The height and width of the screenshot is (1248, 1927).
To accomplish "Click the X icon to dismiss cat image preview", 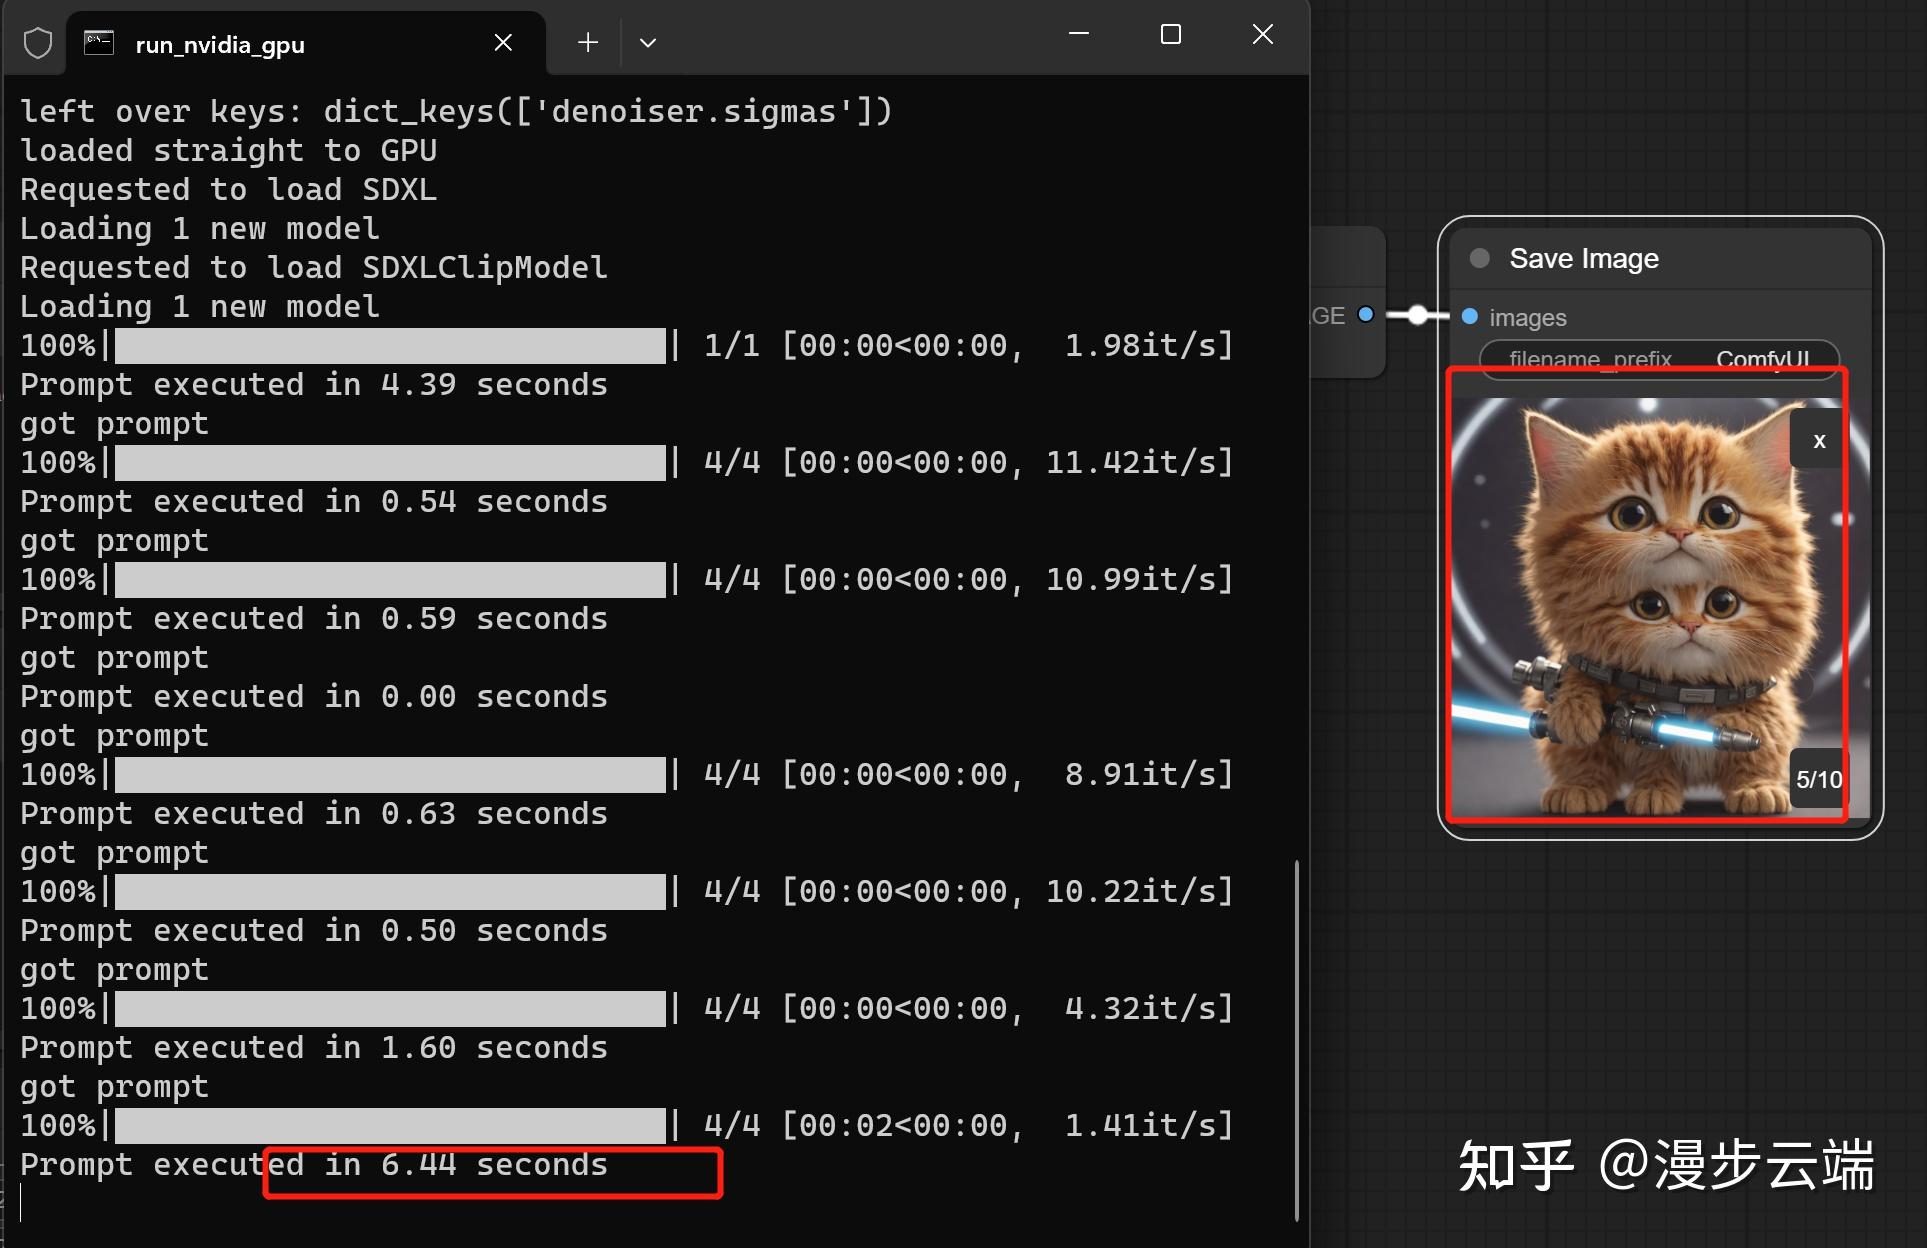I will coord(1817,440).
